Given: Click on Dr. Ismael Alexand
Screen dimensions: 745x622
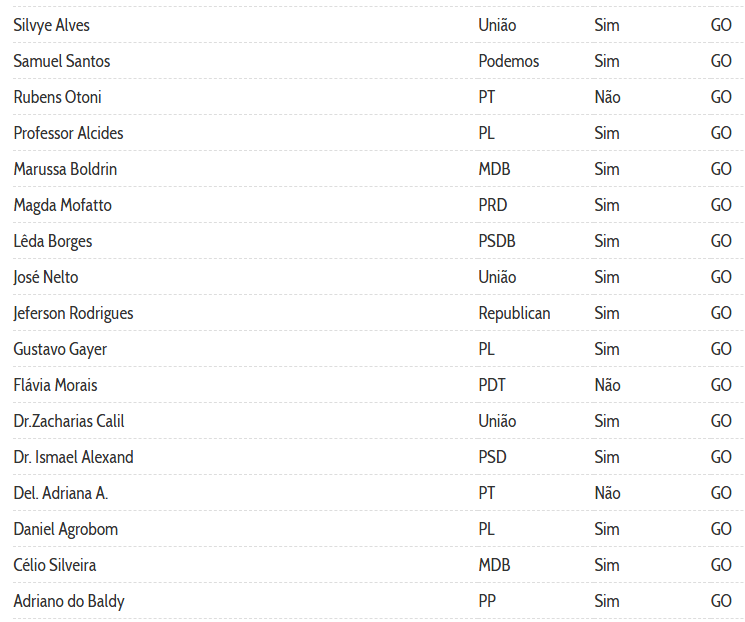Looking at the screenshot, I should pyautogui.click(x=73, y=457).
